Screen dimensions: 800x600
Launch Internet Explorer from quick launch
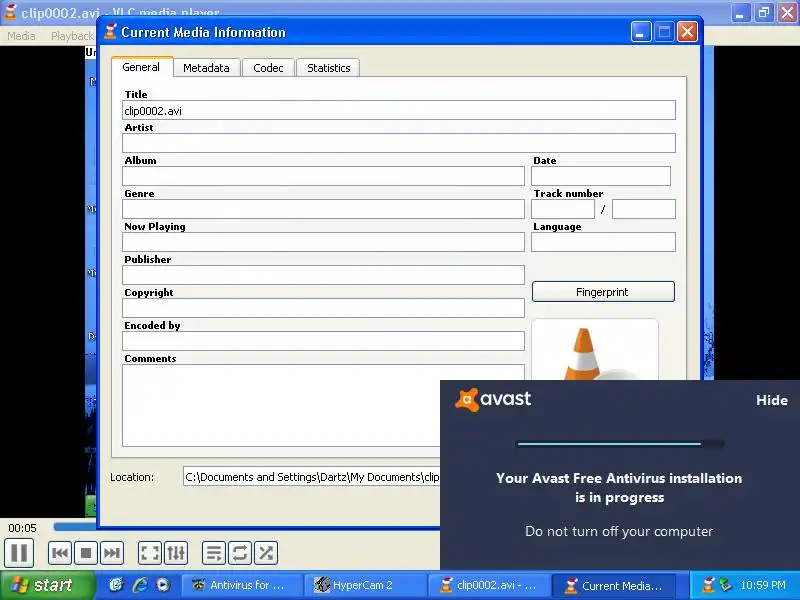click(x=140, y=585)
